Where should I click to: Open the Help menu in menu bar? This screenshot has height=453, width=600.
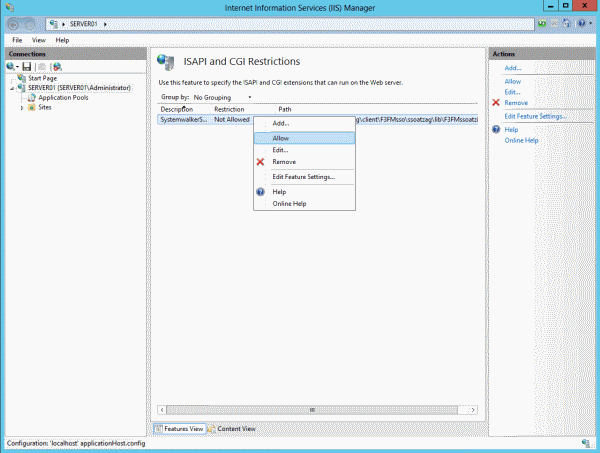[x=62, y=40]
